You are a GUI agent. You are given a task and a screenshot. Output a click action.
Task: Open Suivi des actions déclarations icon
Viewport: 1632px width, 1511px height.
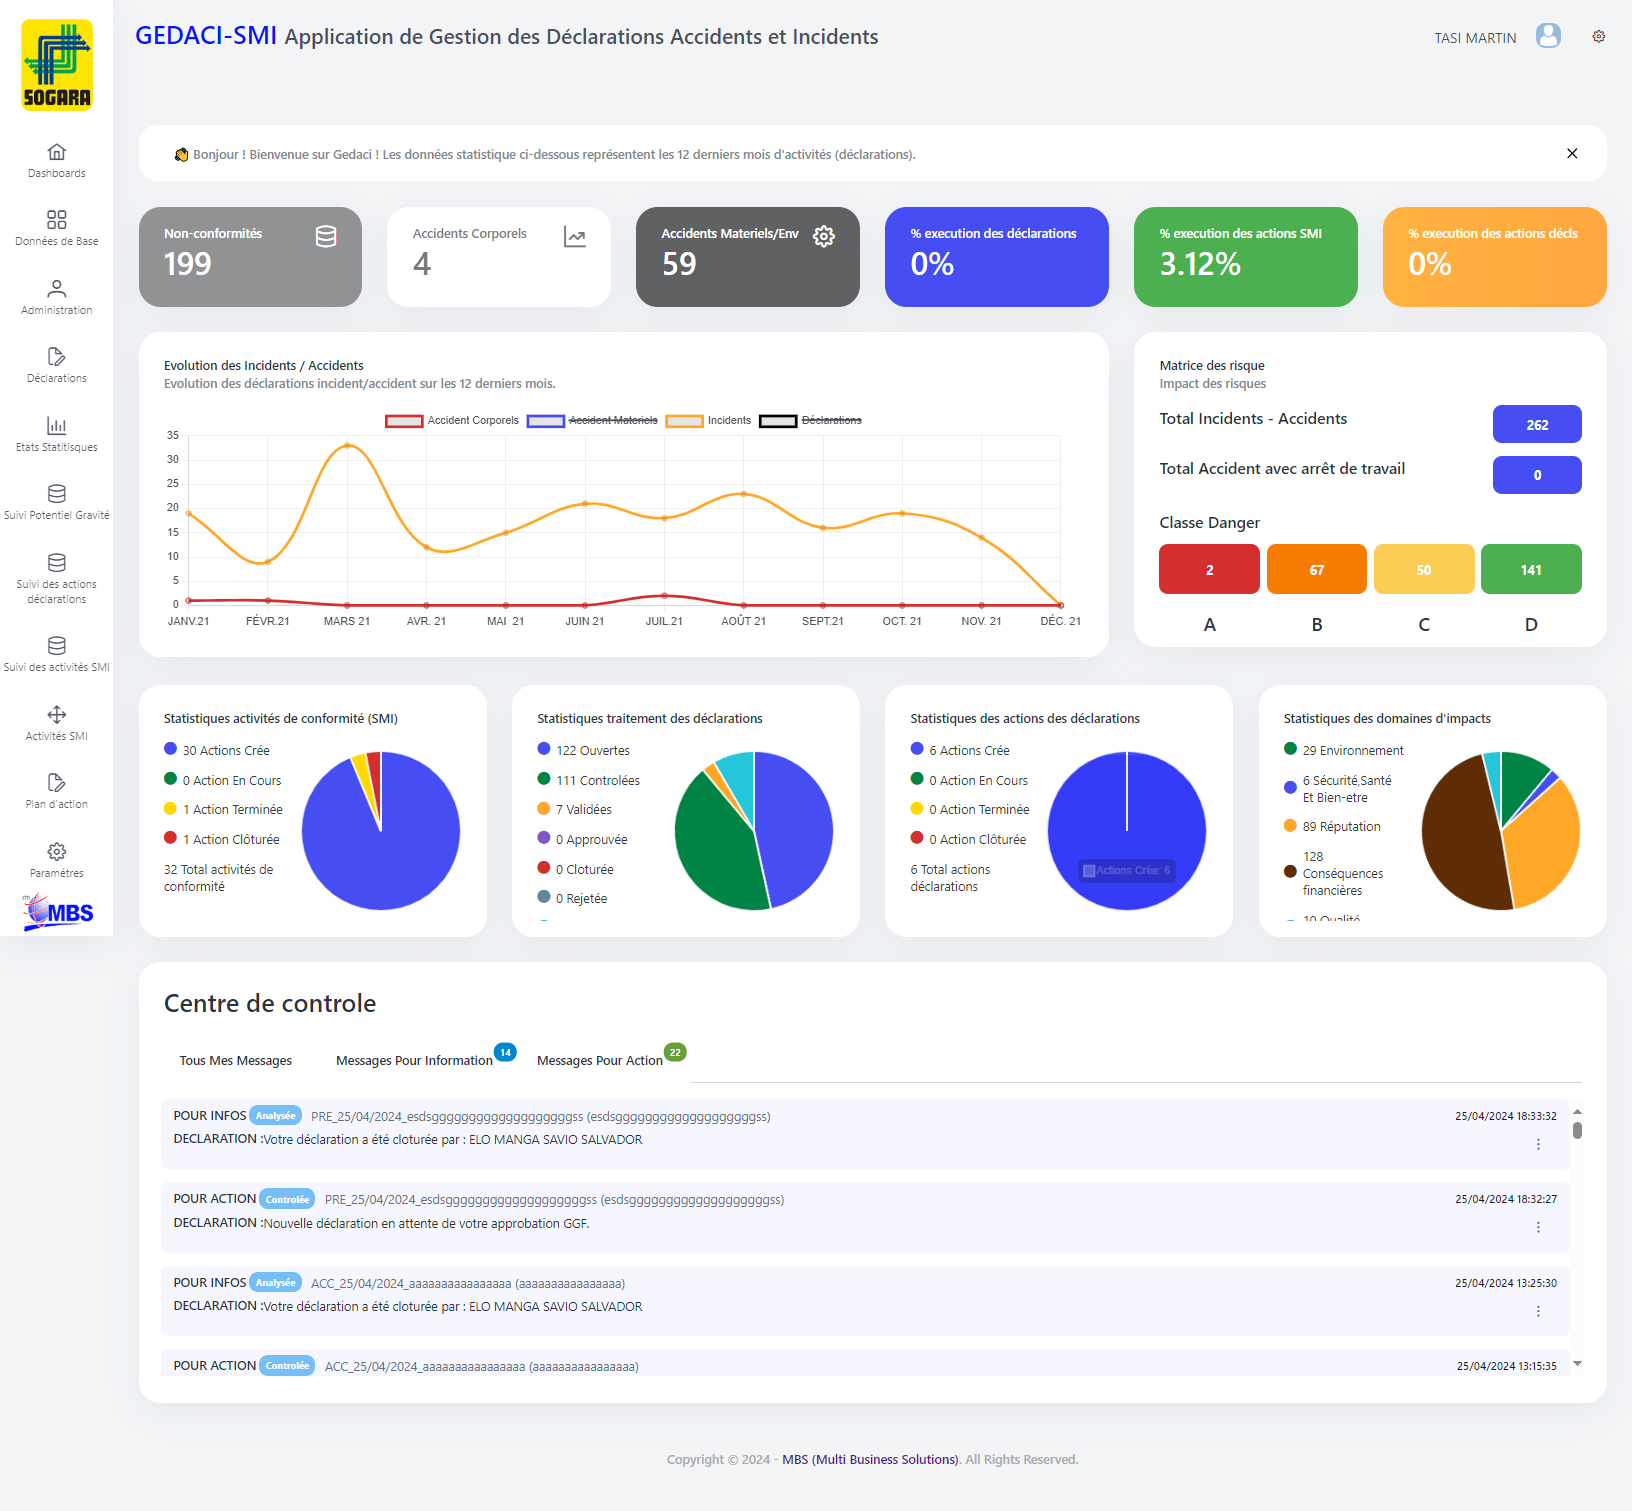click(57, 563)
